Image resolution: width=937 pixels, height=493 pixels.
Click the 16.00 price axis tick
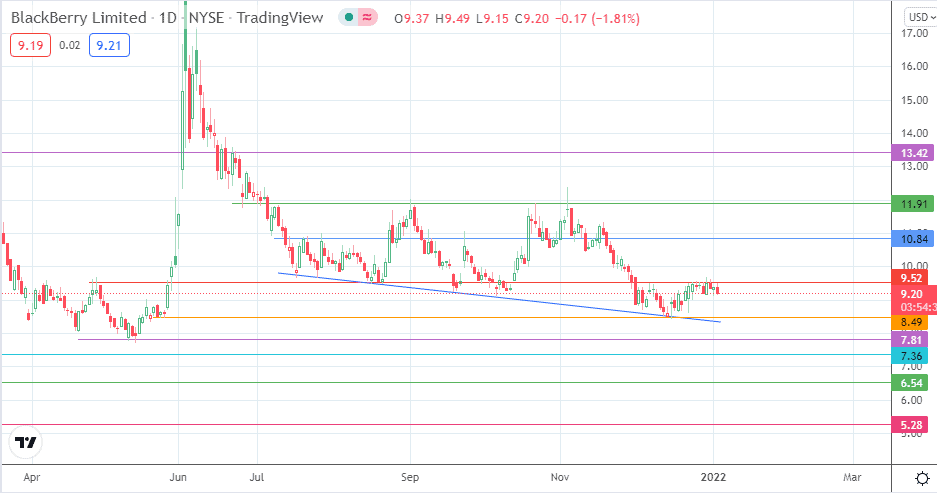click(914, 66)
